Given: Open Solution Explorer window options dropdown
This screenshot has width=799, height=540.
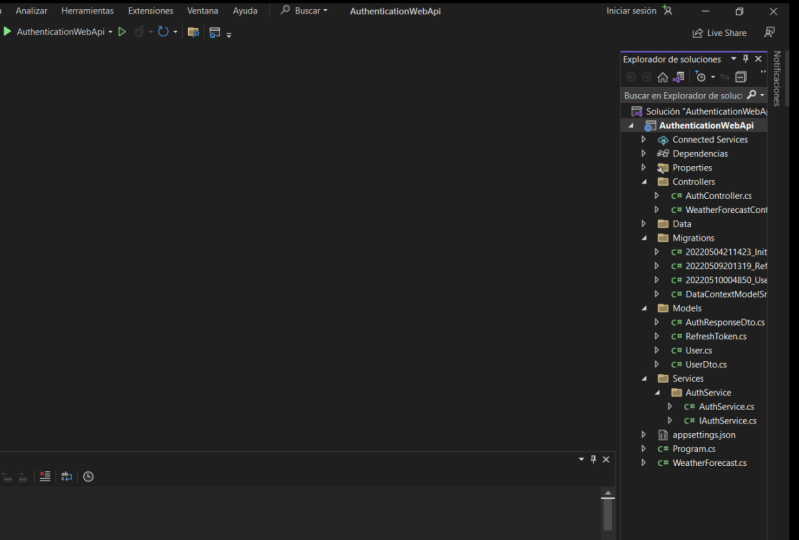Looking at the screenshot, I should click(734, 59).
